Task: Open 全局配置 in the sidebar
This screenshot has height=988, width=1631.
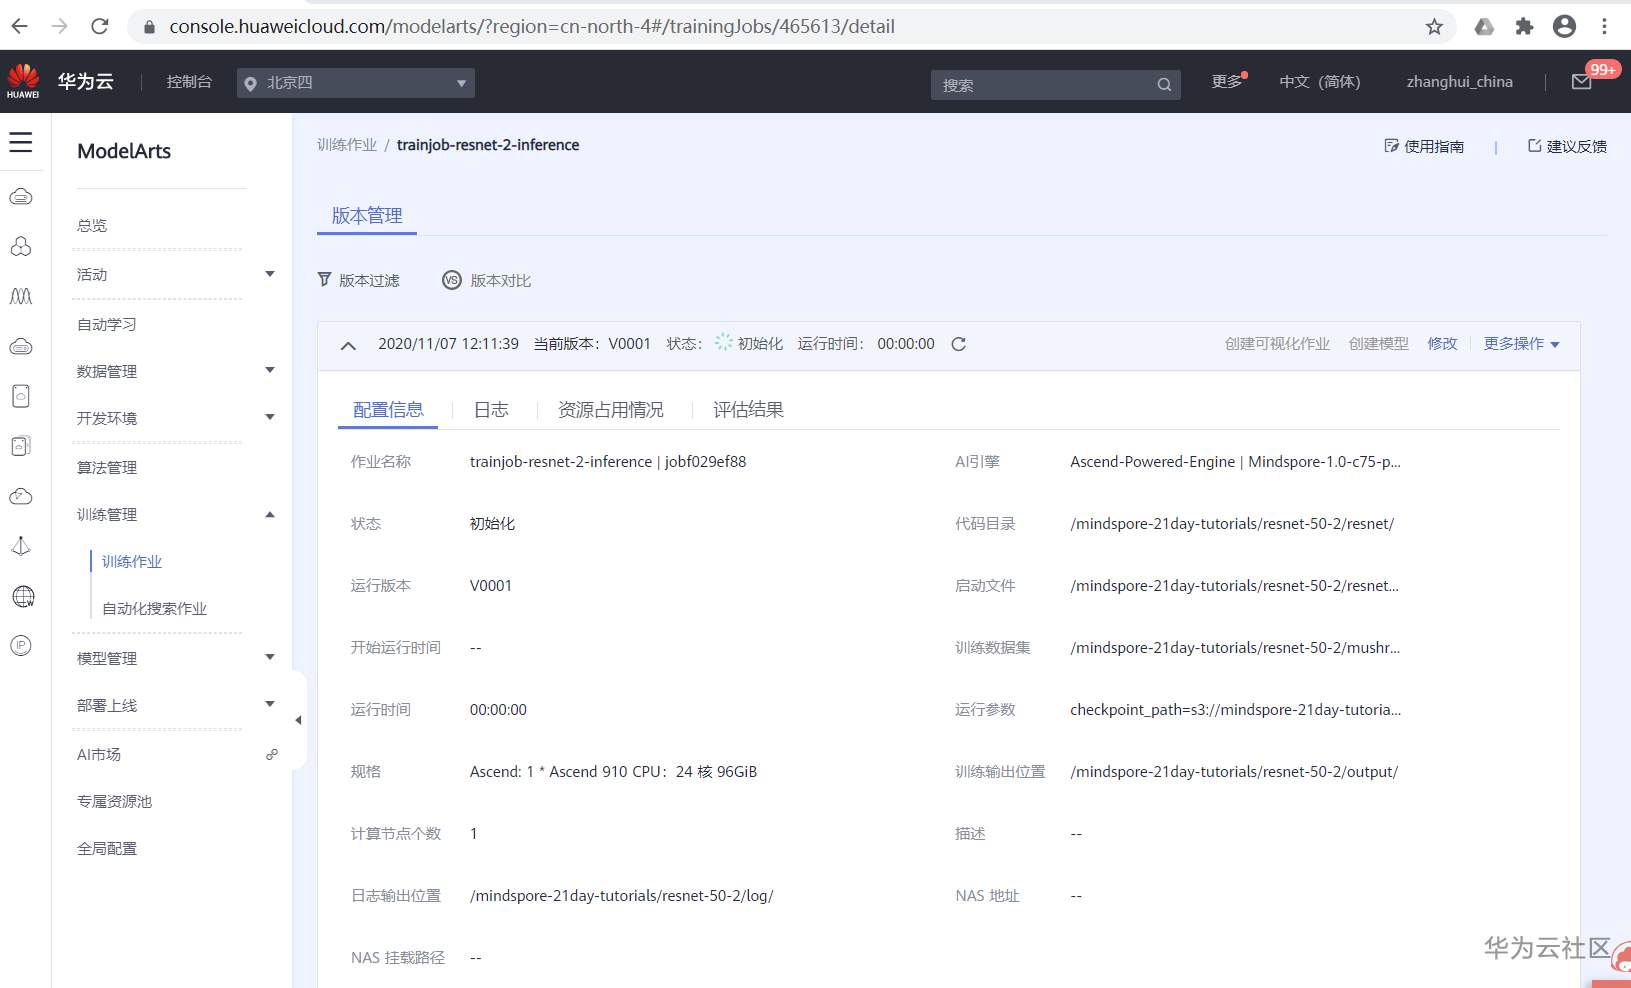Action: click(107, 849)
